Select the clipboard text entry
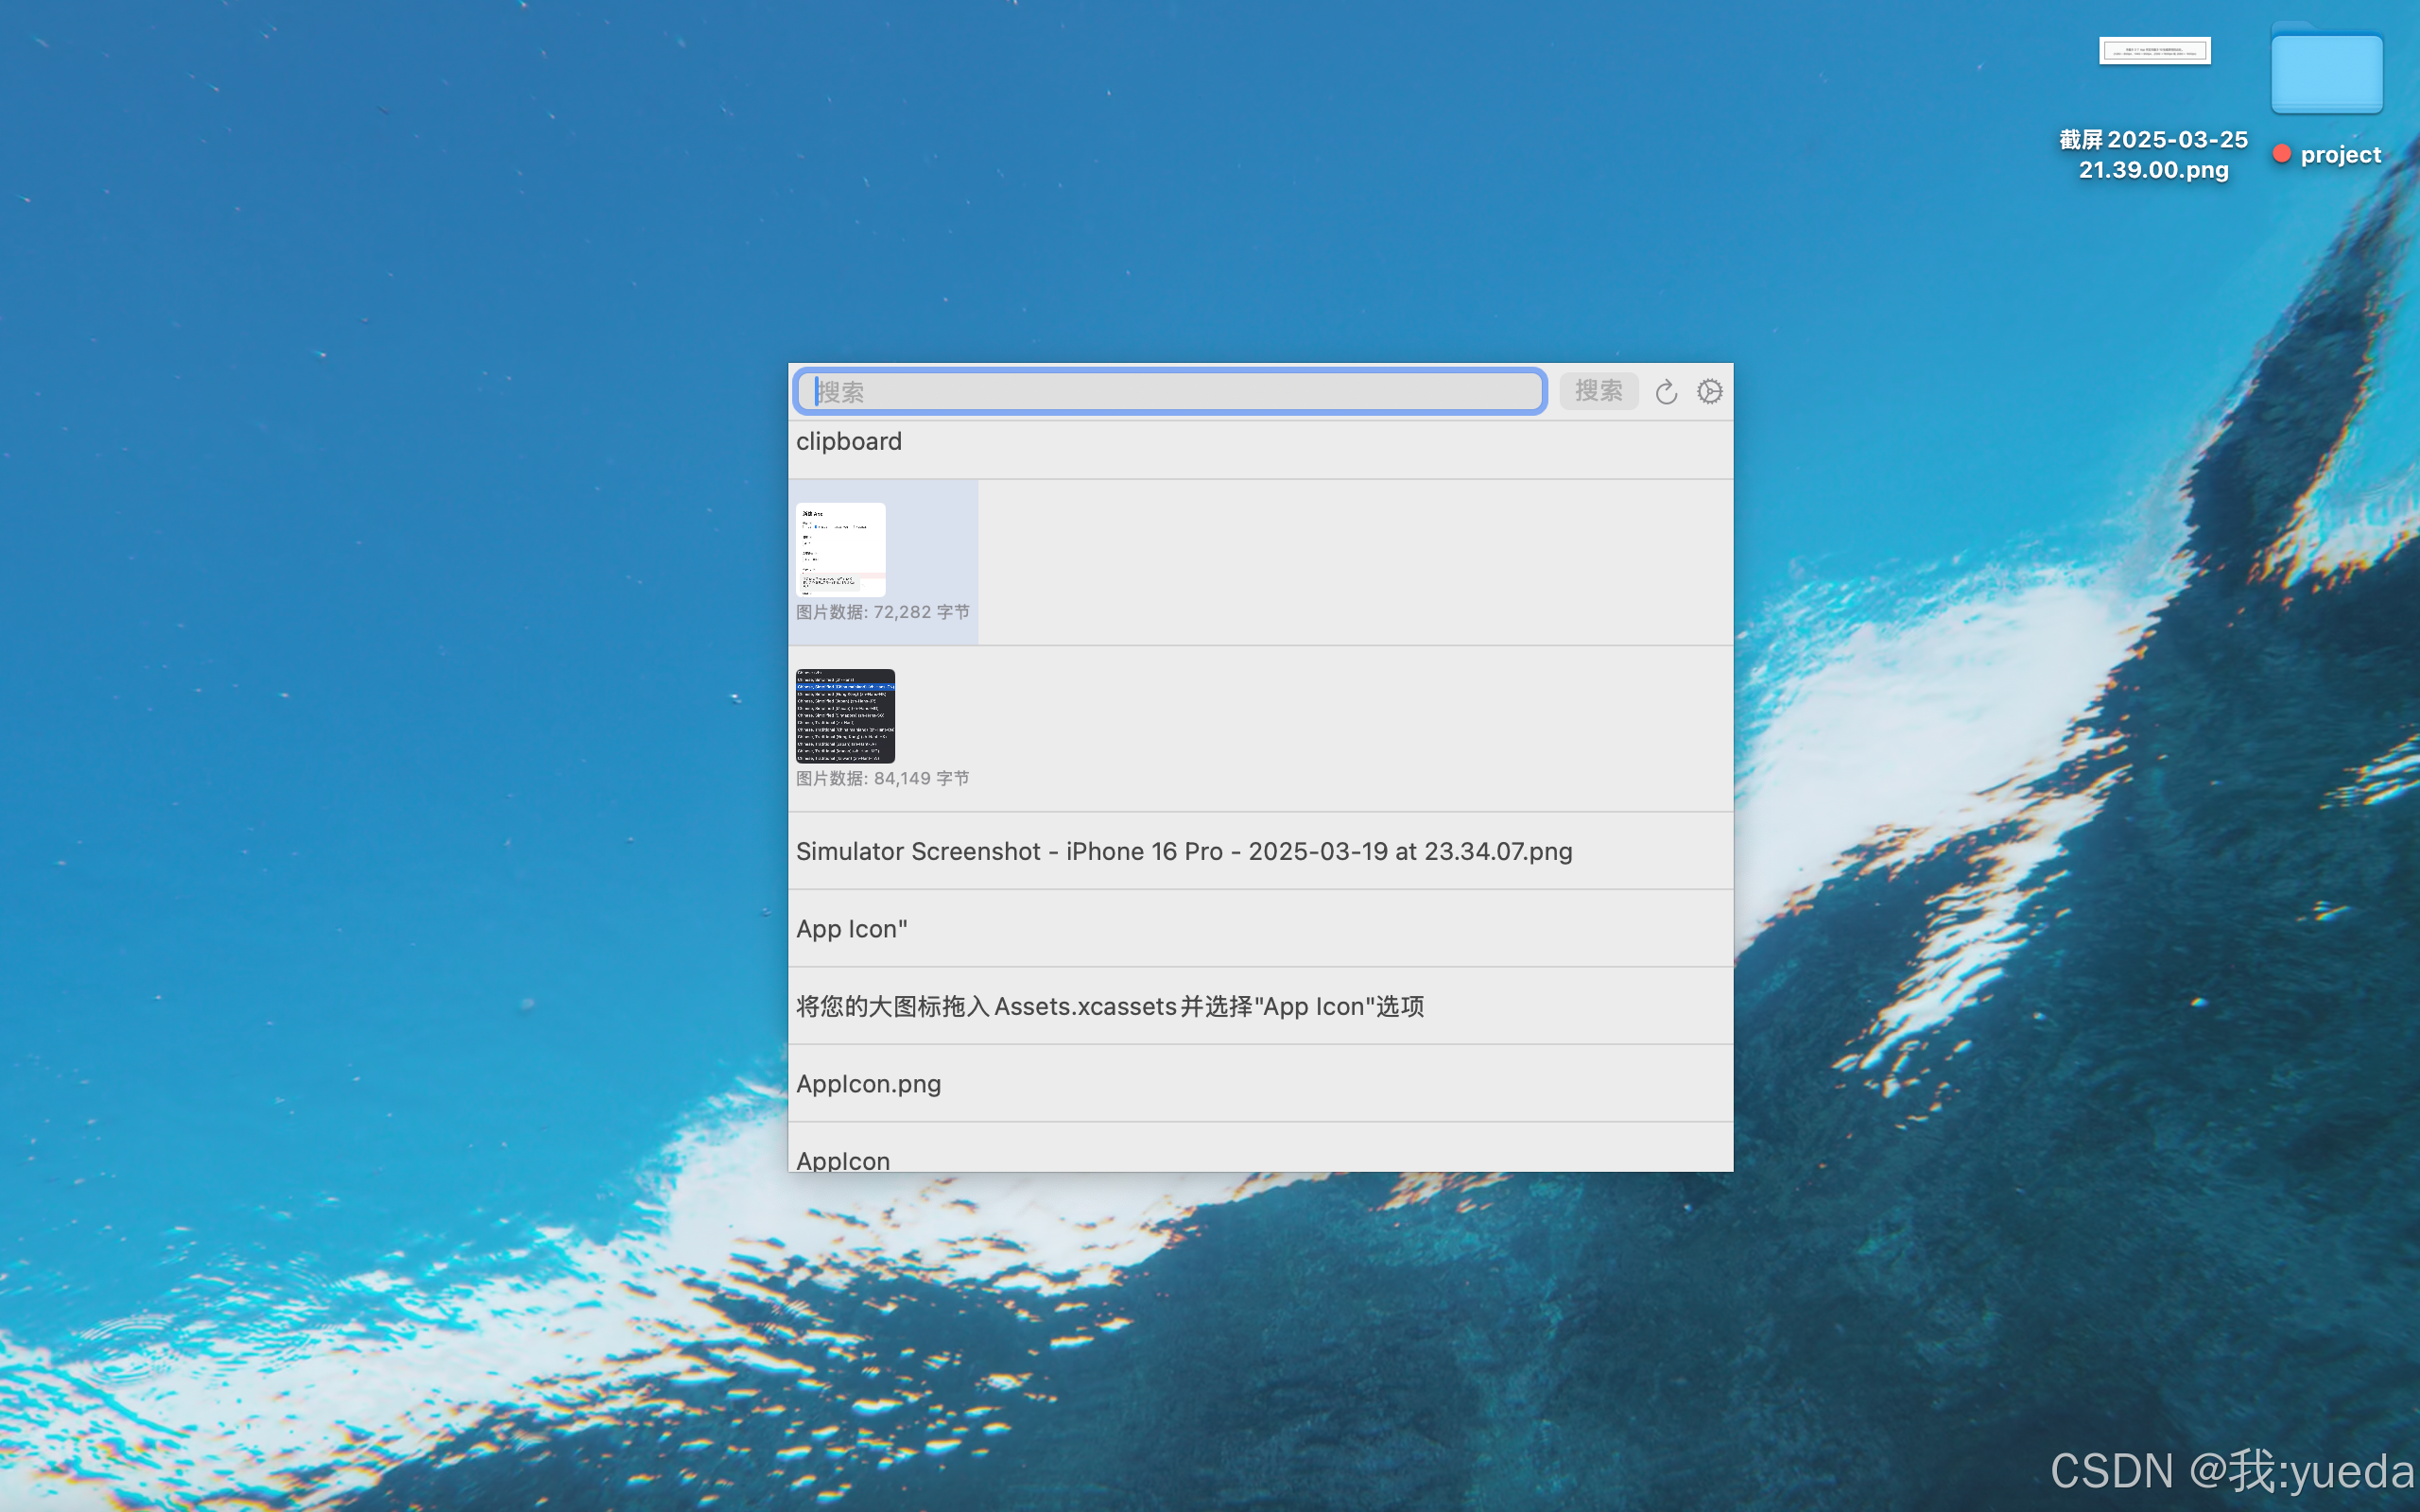This screenshot has width=2420, height=1512. pyautogui.click(x=849, y=442)
